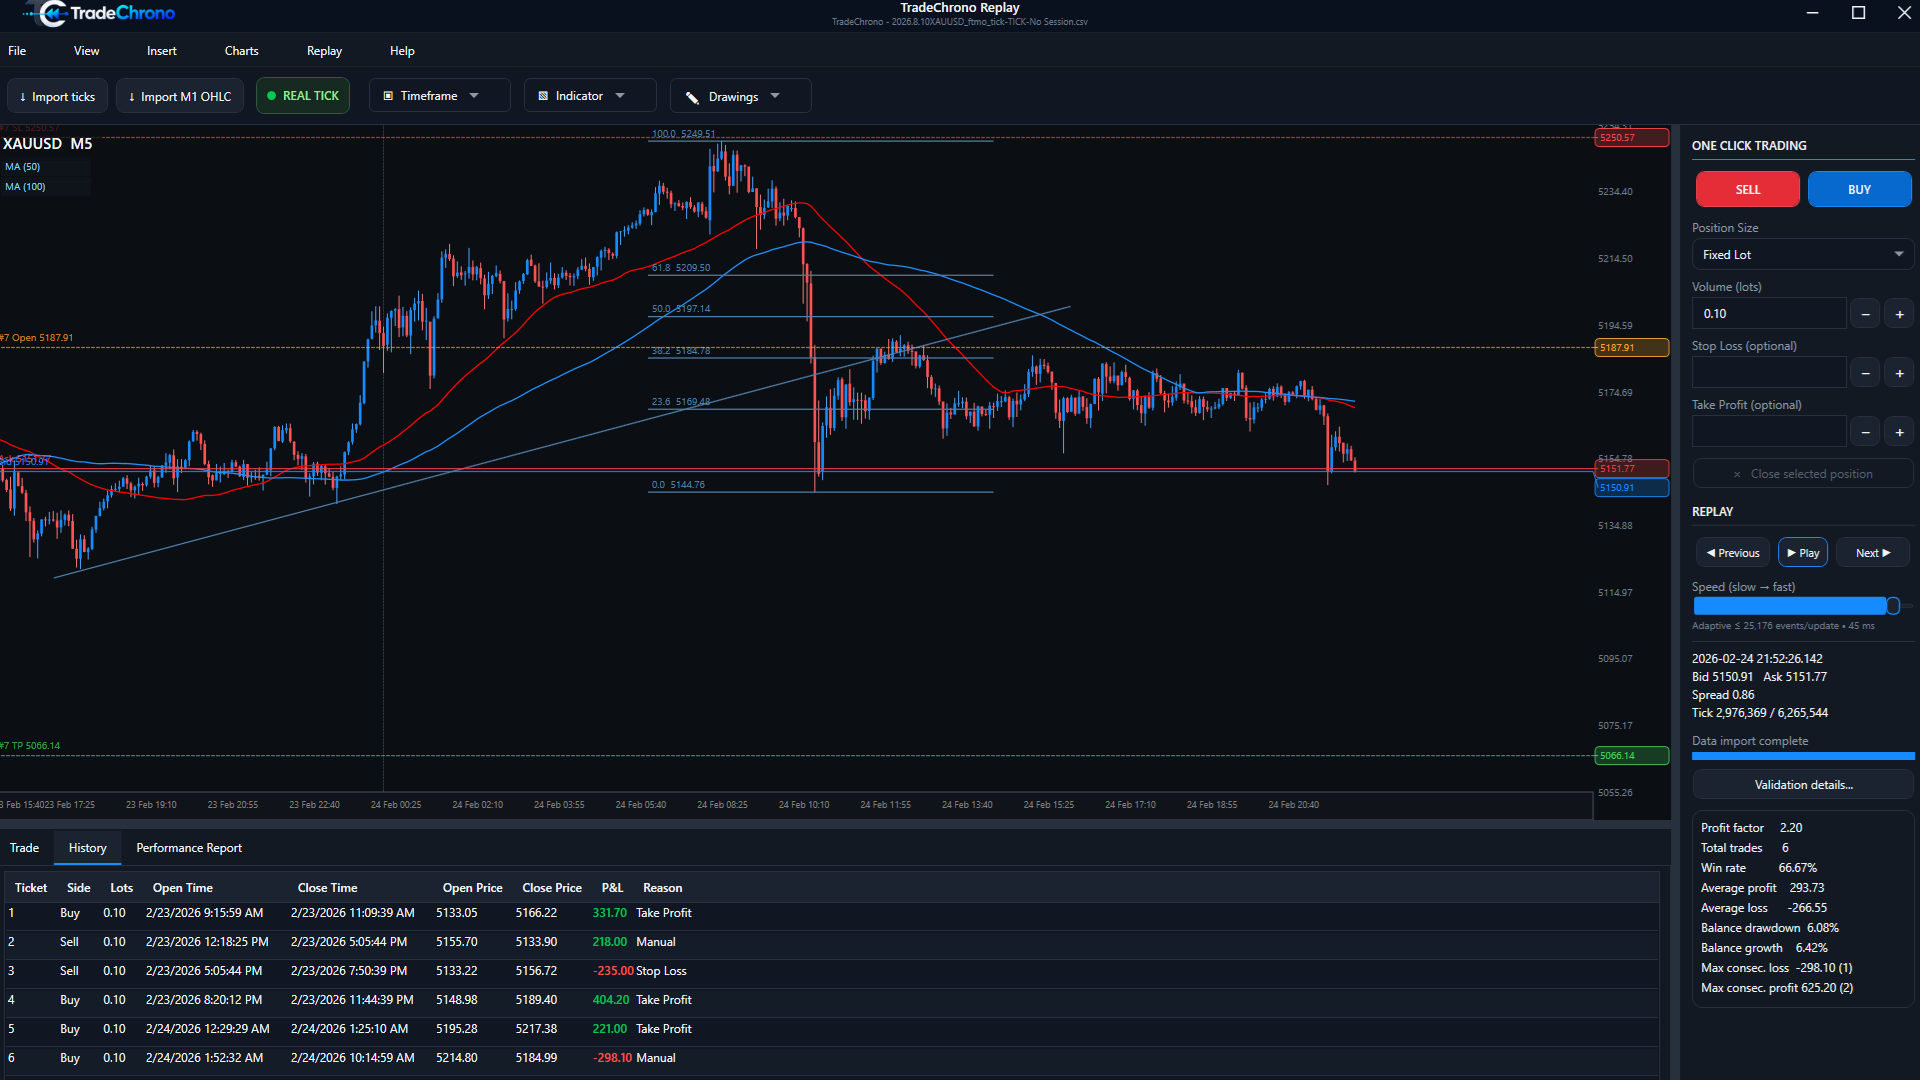Click the Close Time column header

click(327, 888)
